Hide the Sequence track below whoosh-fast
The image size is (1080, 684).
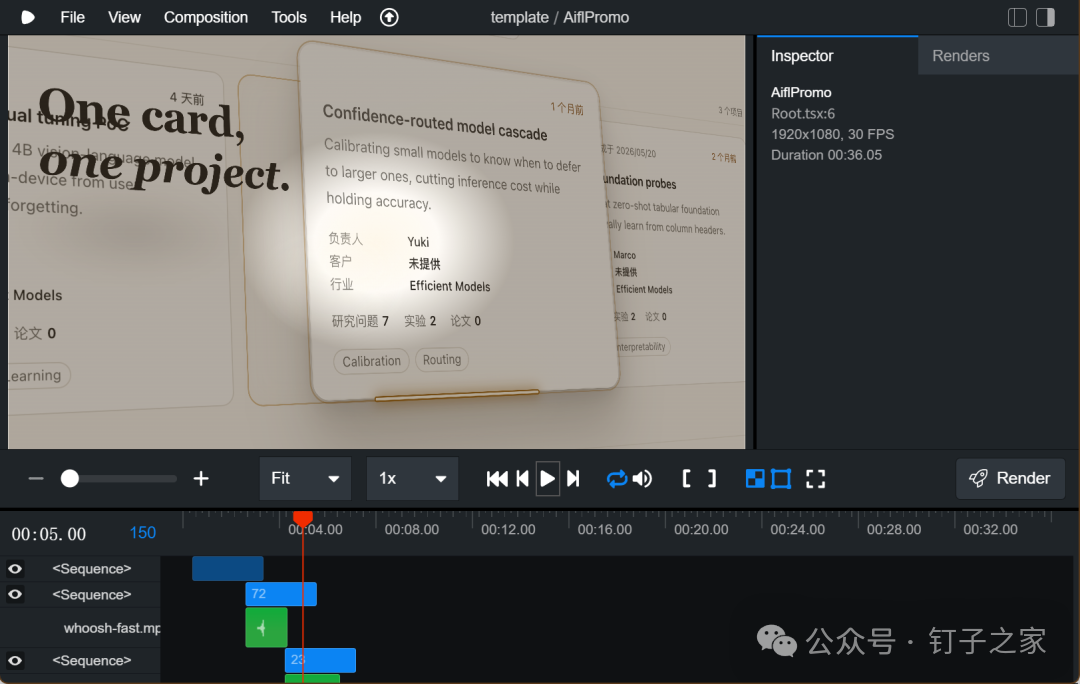coord(14,661)
